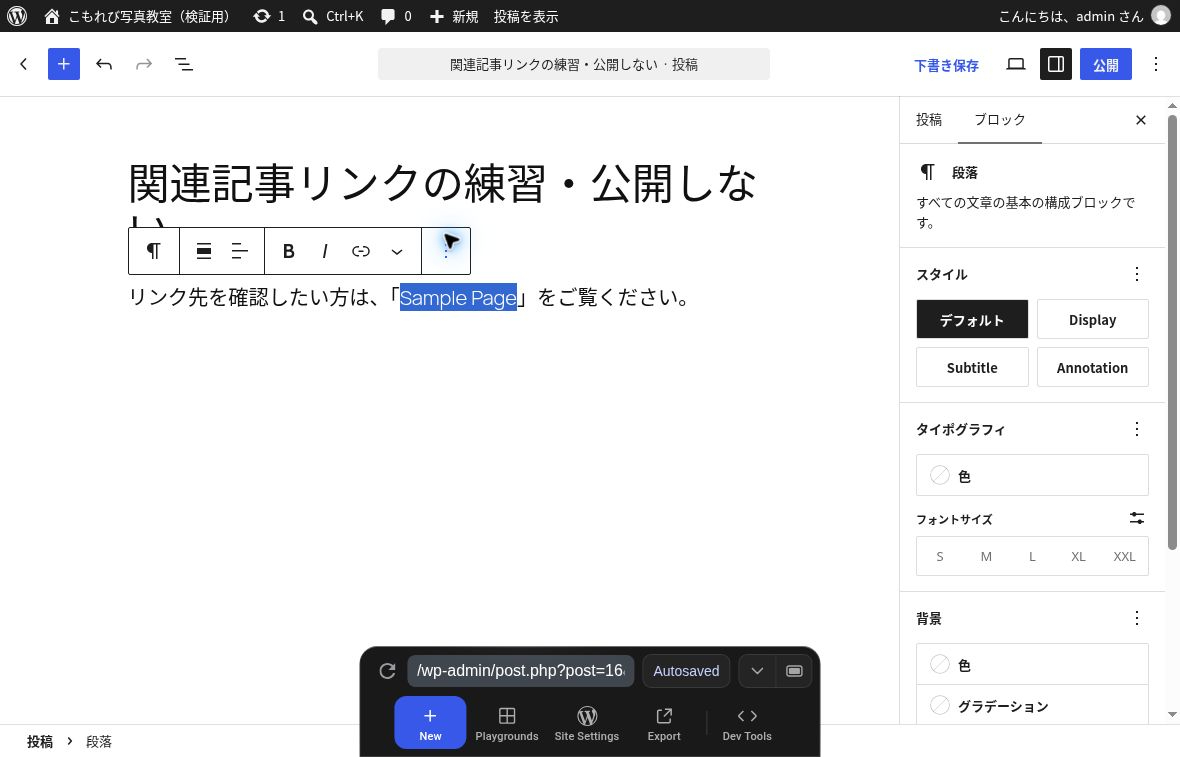This screenshot has width=1180, height=757.
Task: Open the block inserter plus button
Action: coord(64,64)
